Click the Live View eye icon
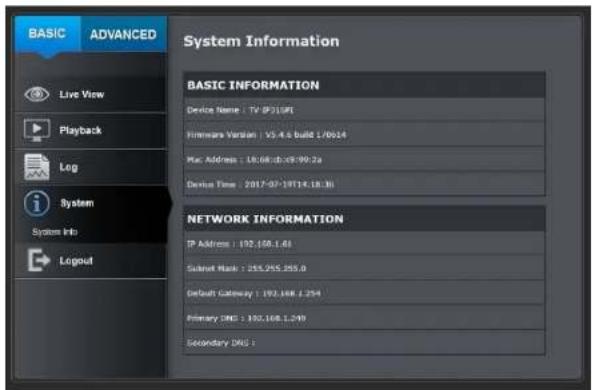This screenshot has height=390, width=592. (37, 94)
